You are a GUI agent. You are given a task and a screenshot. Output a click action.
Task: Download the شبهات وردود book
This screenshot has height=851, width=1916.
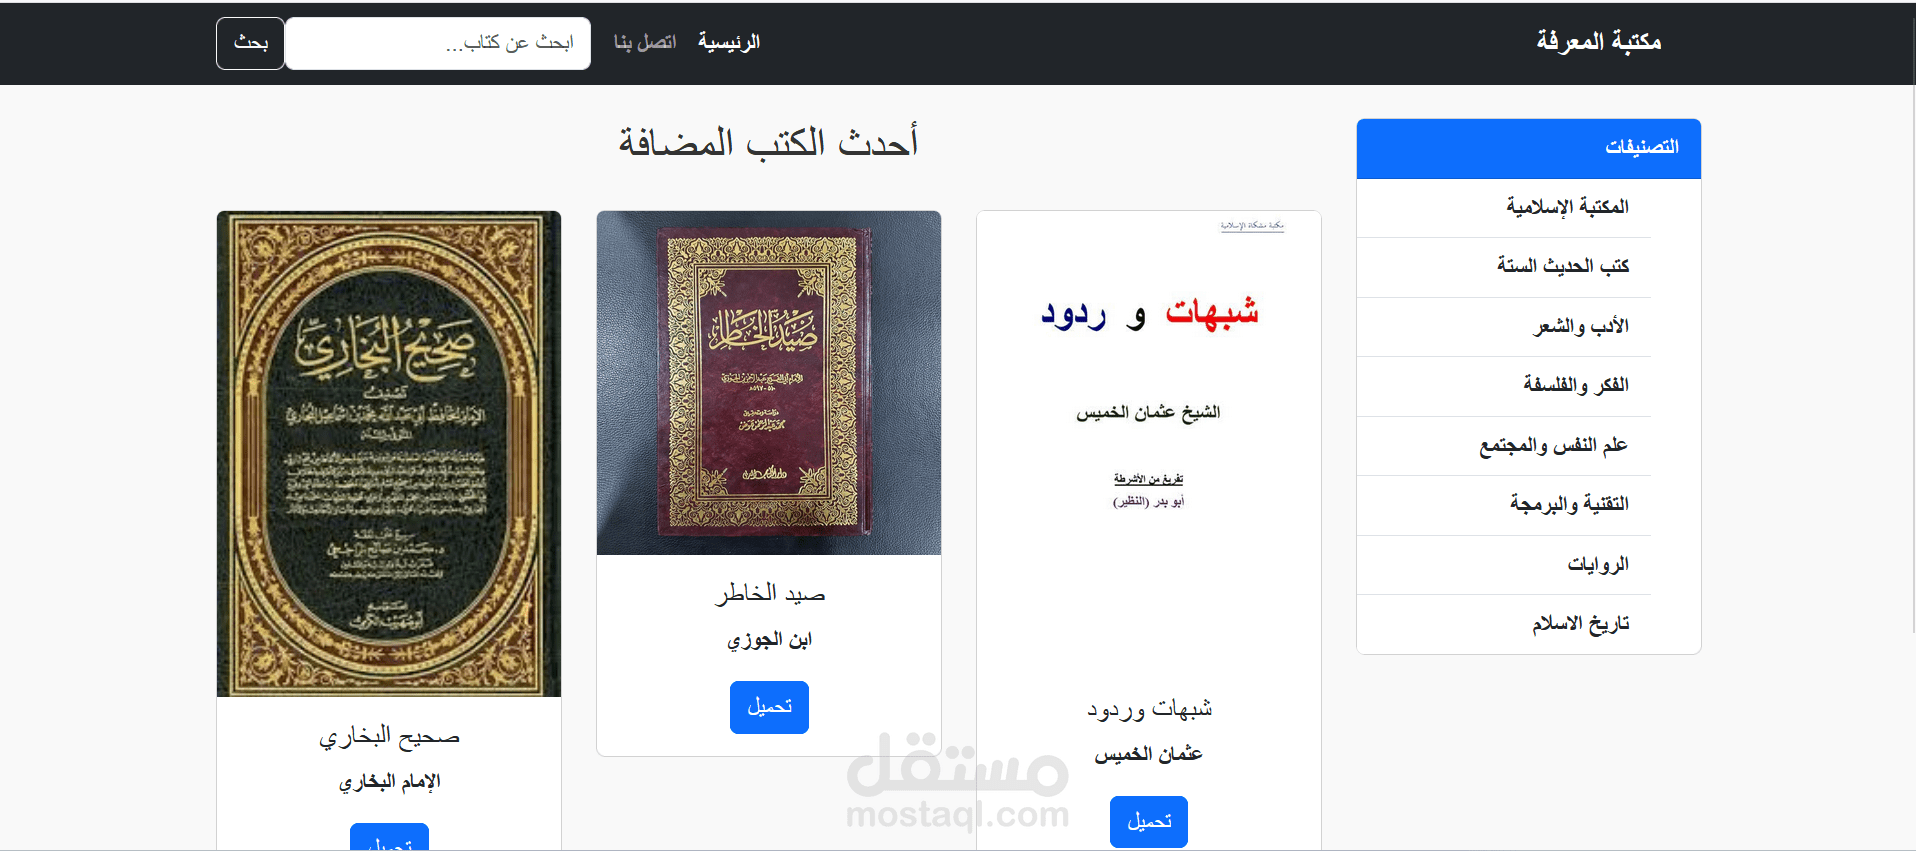pyautogui.click(x=1149, y=822)
